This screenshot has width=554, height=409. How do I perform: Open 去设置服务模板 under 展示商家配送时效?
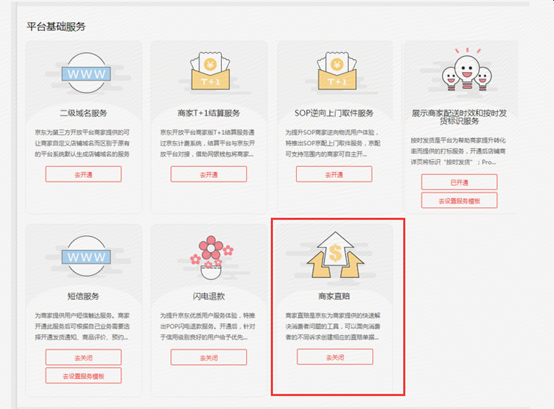(459, 201)
